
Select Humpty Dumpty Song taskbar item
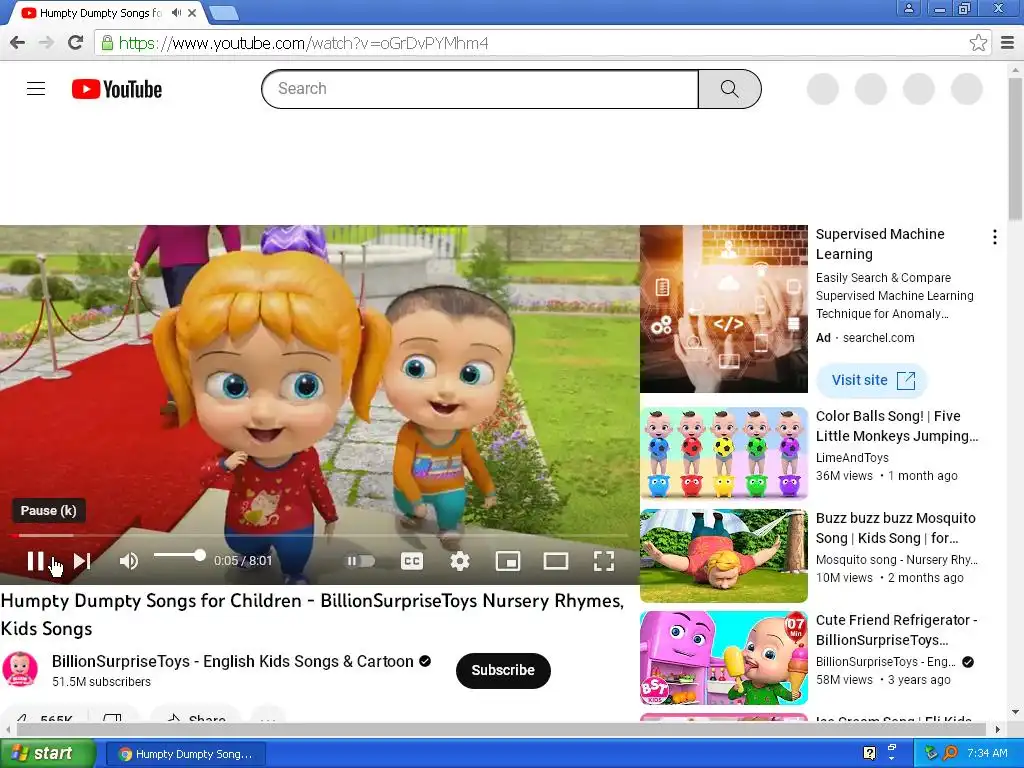point(185,754)
